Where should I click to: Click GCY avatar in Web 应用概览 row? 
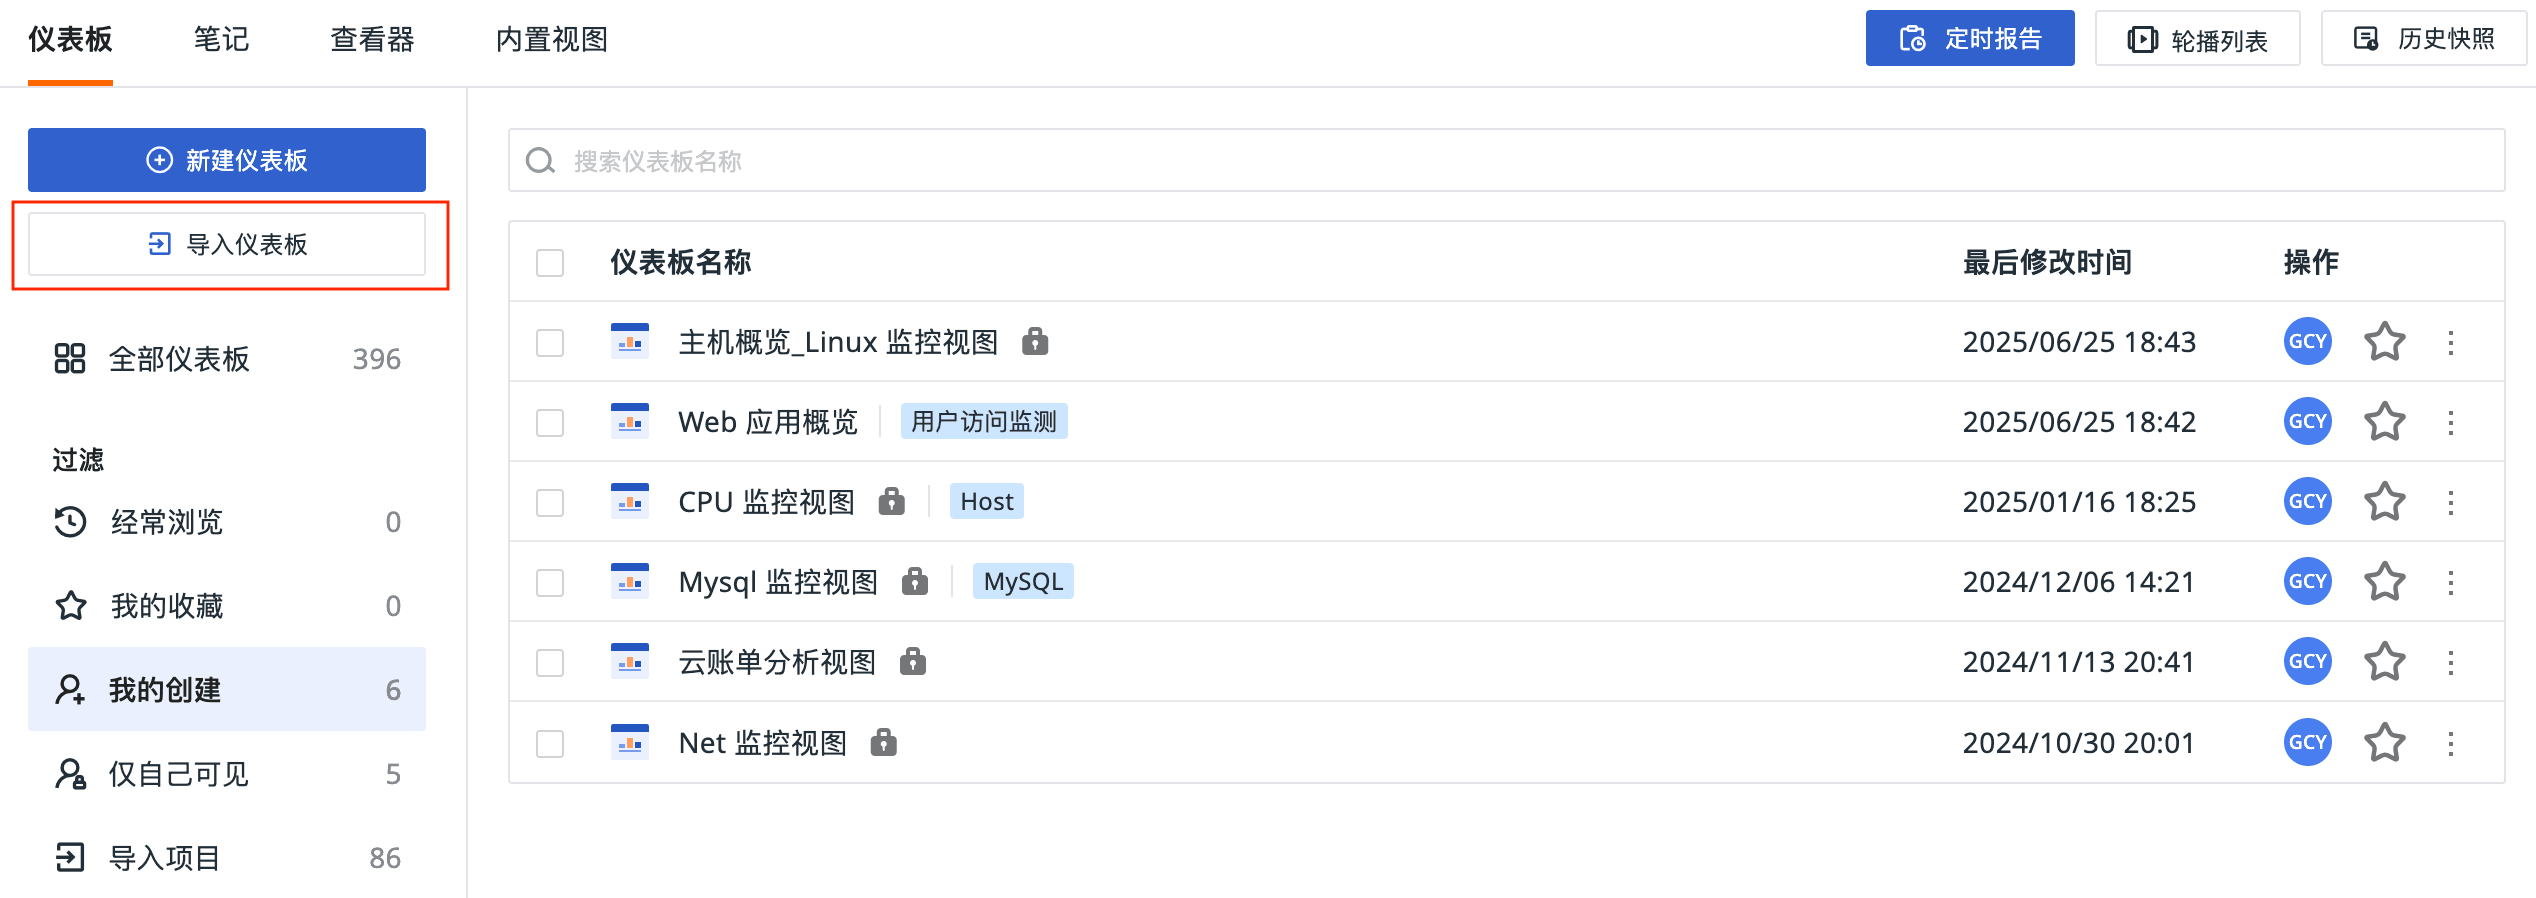(2307, 421)
